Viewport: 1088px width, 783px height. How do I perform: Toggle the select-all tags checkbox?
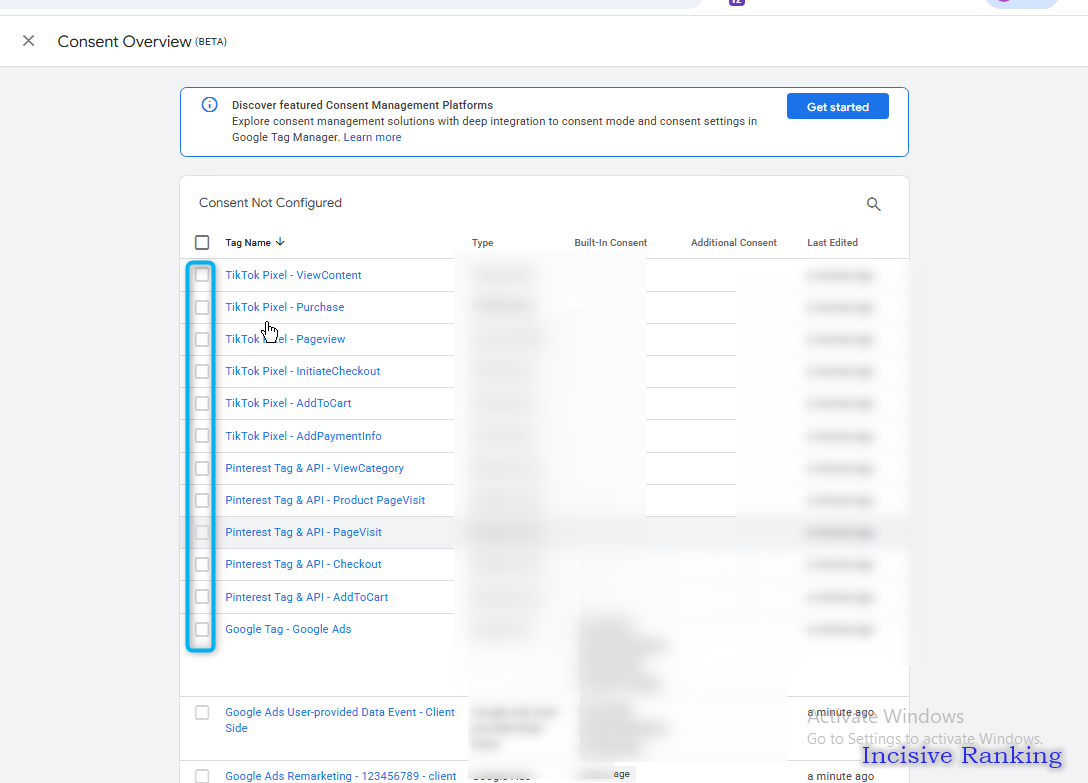point(202,242)
